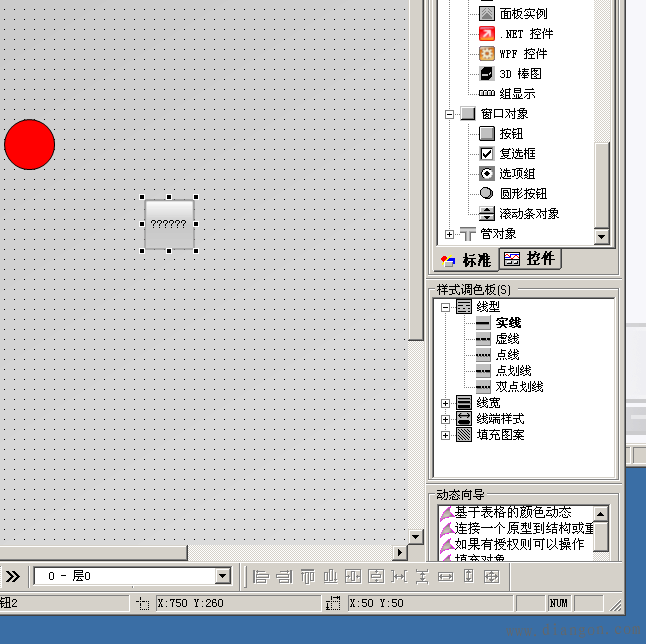Open the layer dropdown showing 0 - 层0
The width and height of the screenshot is (646, 644).
coord(222,576)
